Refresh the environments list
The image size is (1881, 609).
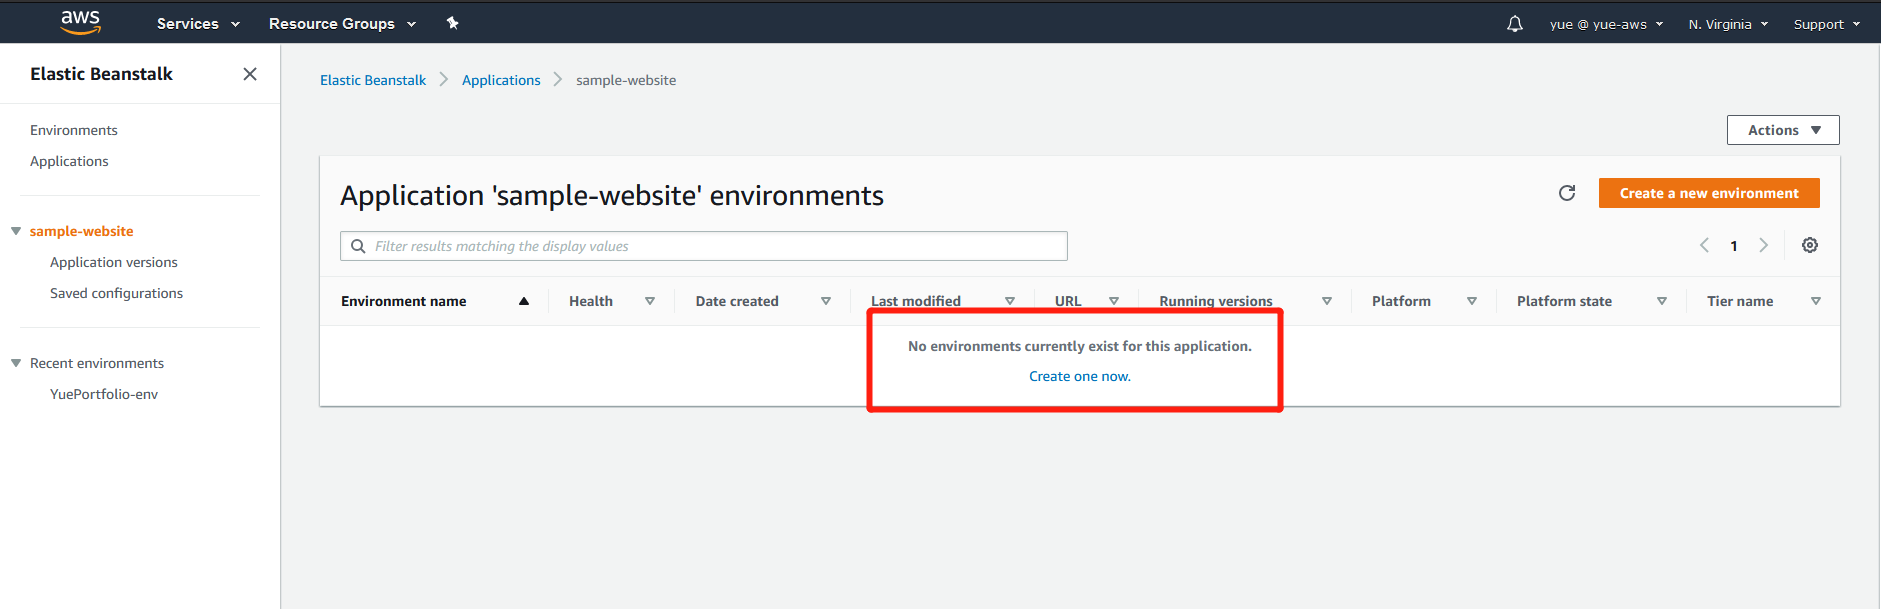(1567, 193)
